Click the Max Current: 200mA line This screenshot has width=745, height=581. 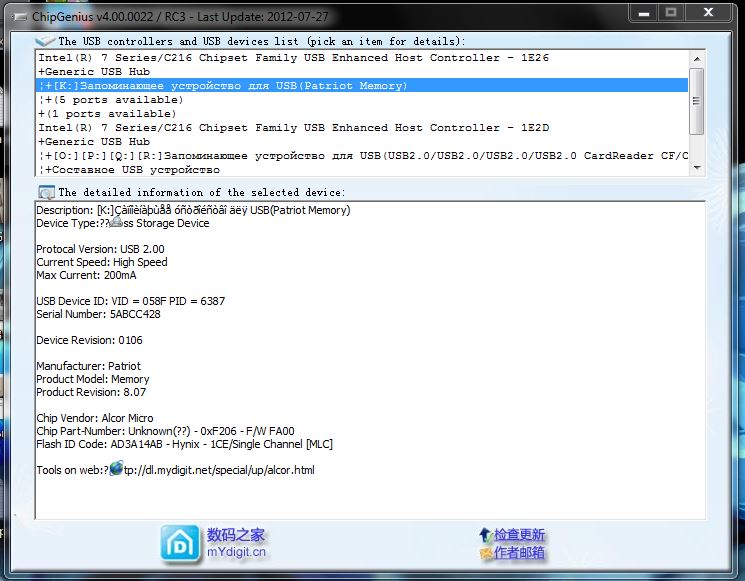(x=86, y=275)
